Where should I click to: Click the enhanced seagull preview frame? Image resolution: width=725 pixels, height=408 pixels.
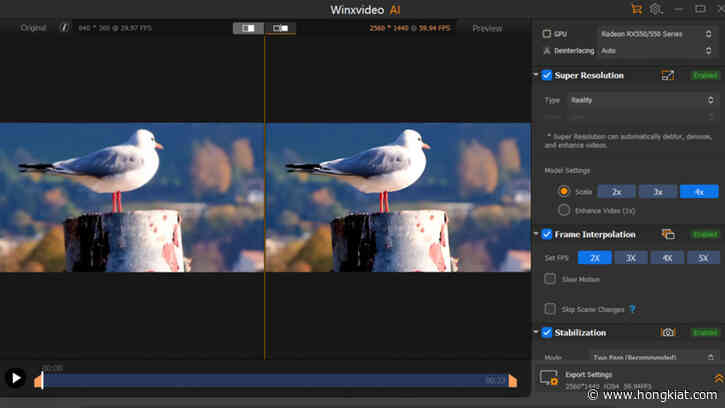coord(398,197)
